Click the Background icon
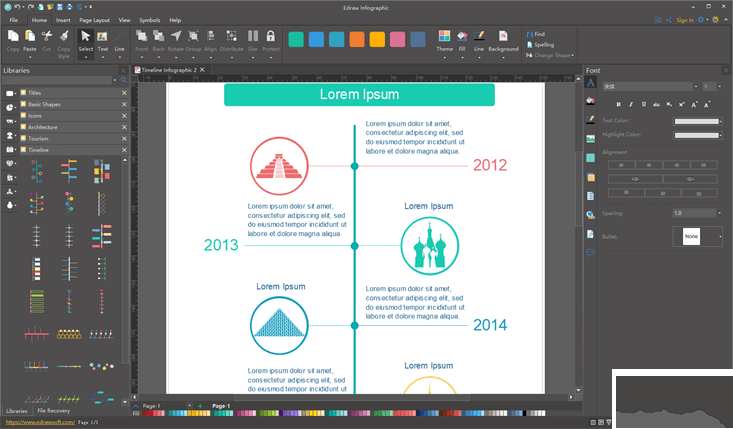The image size is (733, 429). point(503,36)
